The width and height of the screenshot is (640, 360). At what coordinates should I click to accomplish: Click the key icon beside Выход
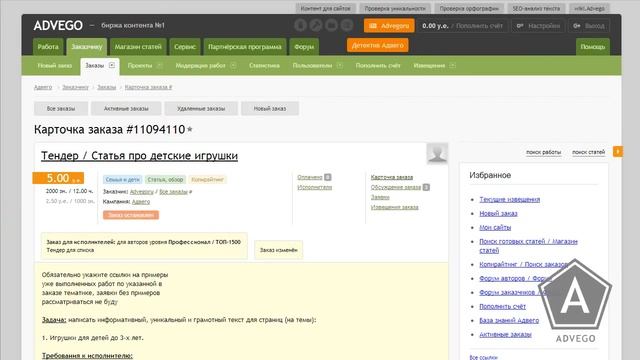click(576, 26)
